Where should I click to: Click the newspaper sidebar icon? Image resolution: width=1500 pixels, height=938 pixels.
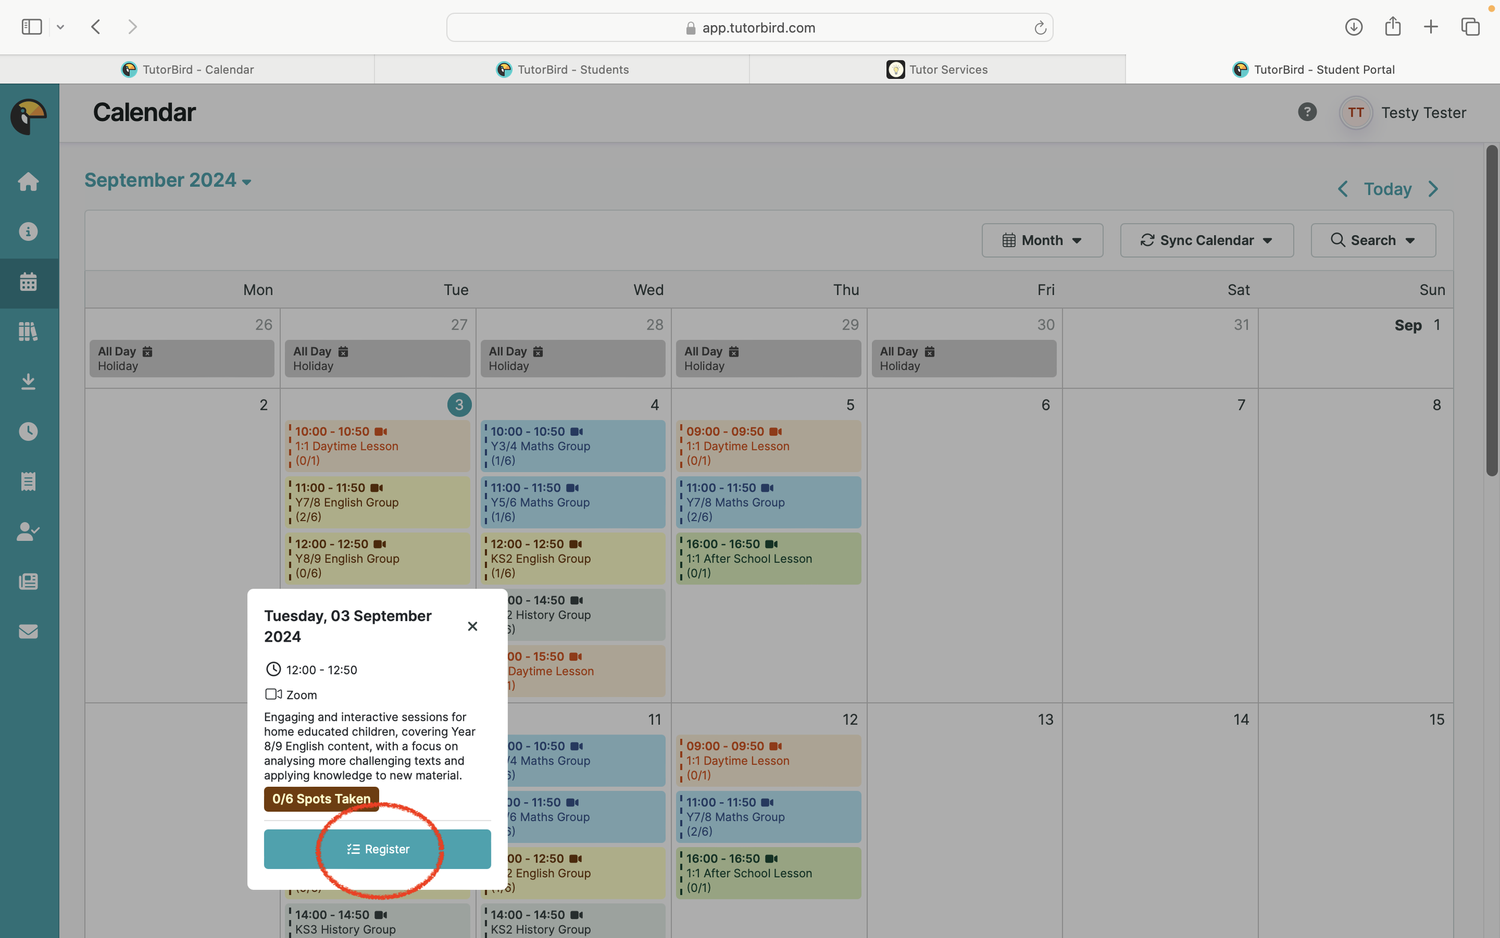28,581
